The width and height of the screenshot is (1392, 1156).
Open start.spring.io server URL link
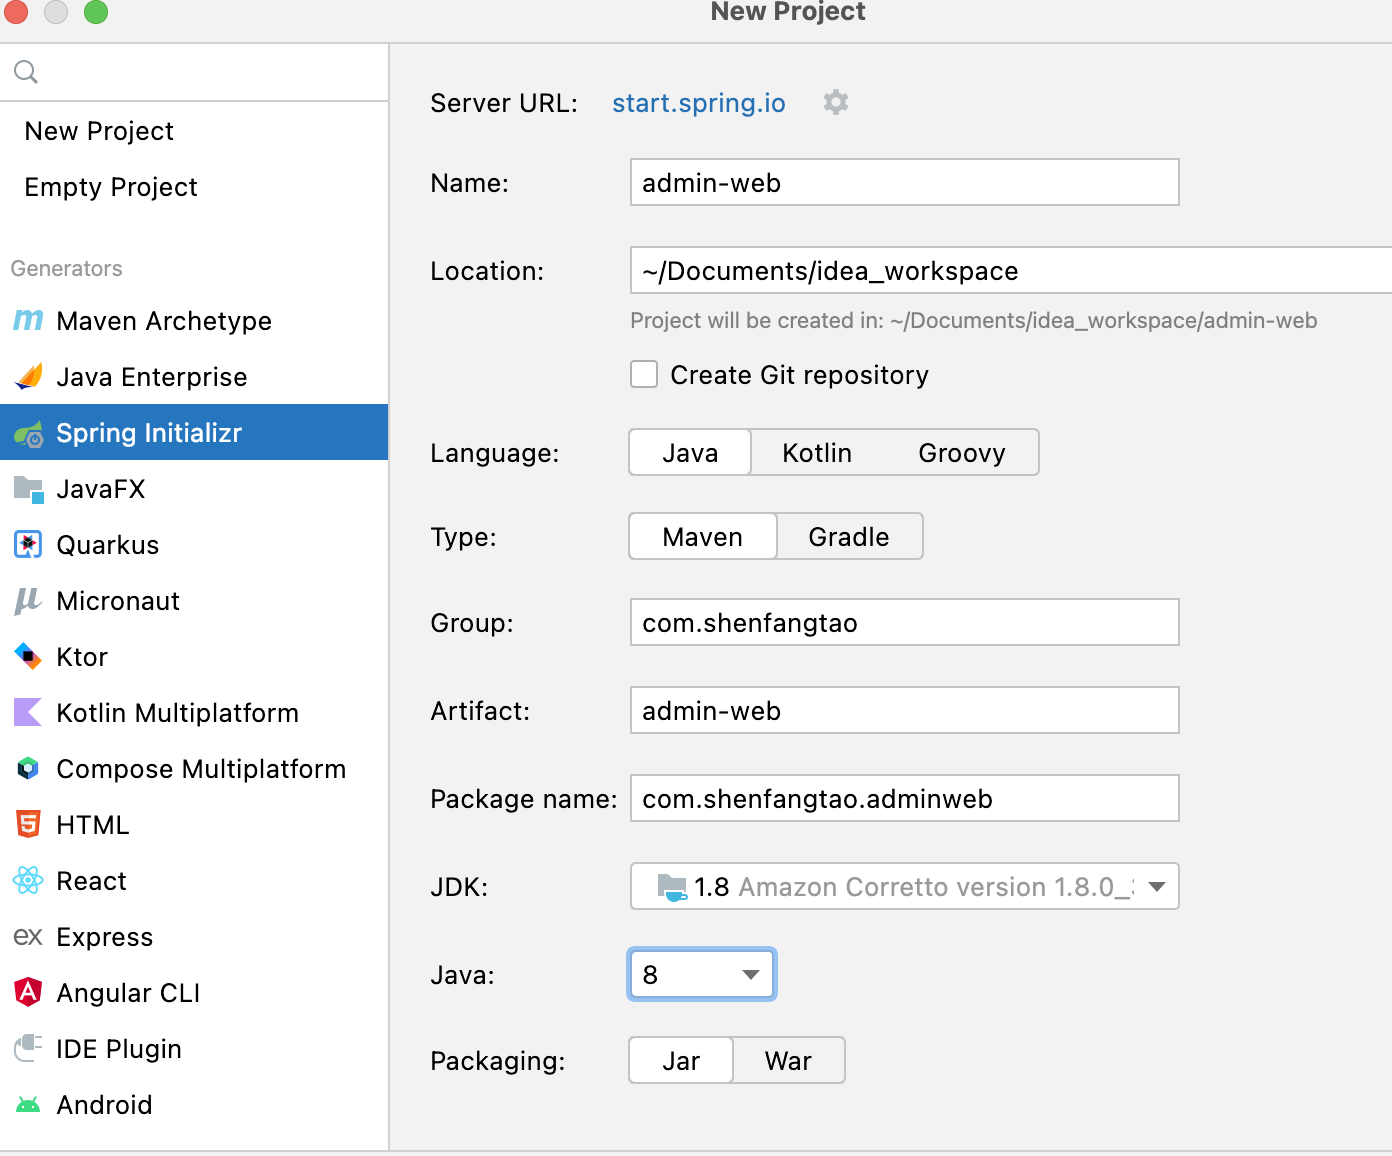(x=699, y=103)
